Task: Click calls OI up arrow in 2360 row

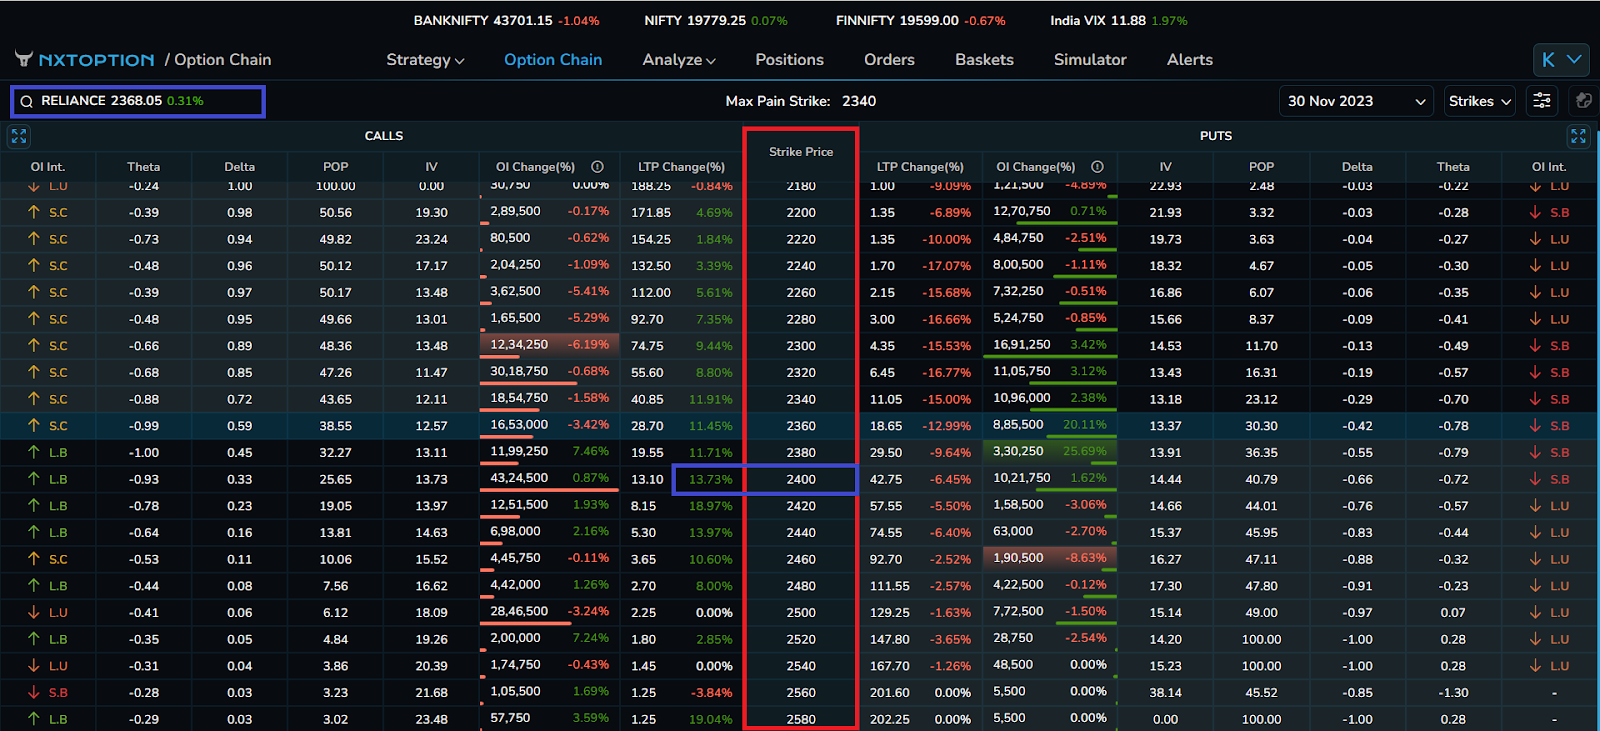Action: [x=34, y=425]
